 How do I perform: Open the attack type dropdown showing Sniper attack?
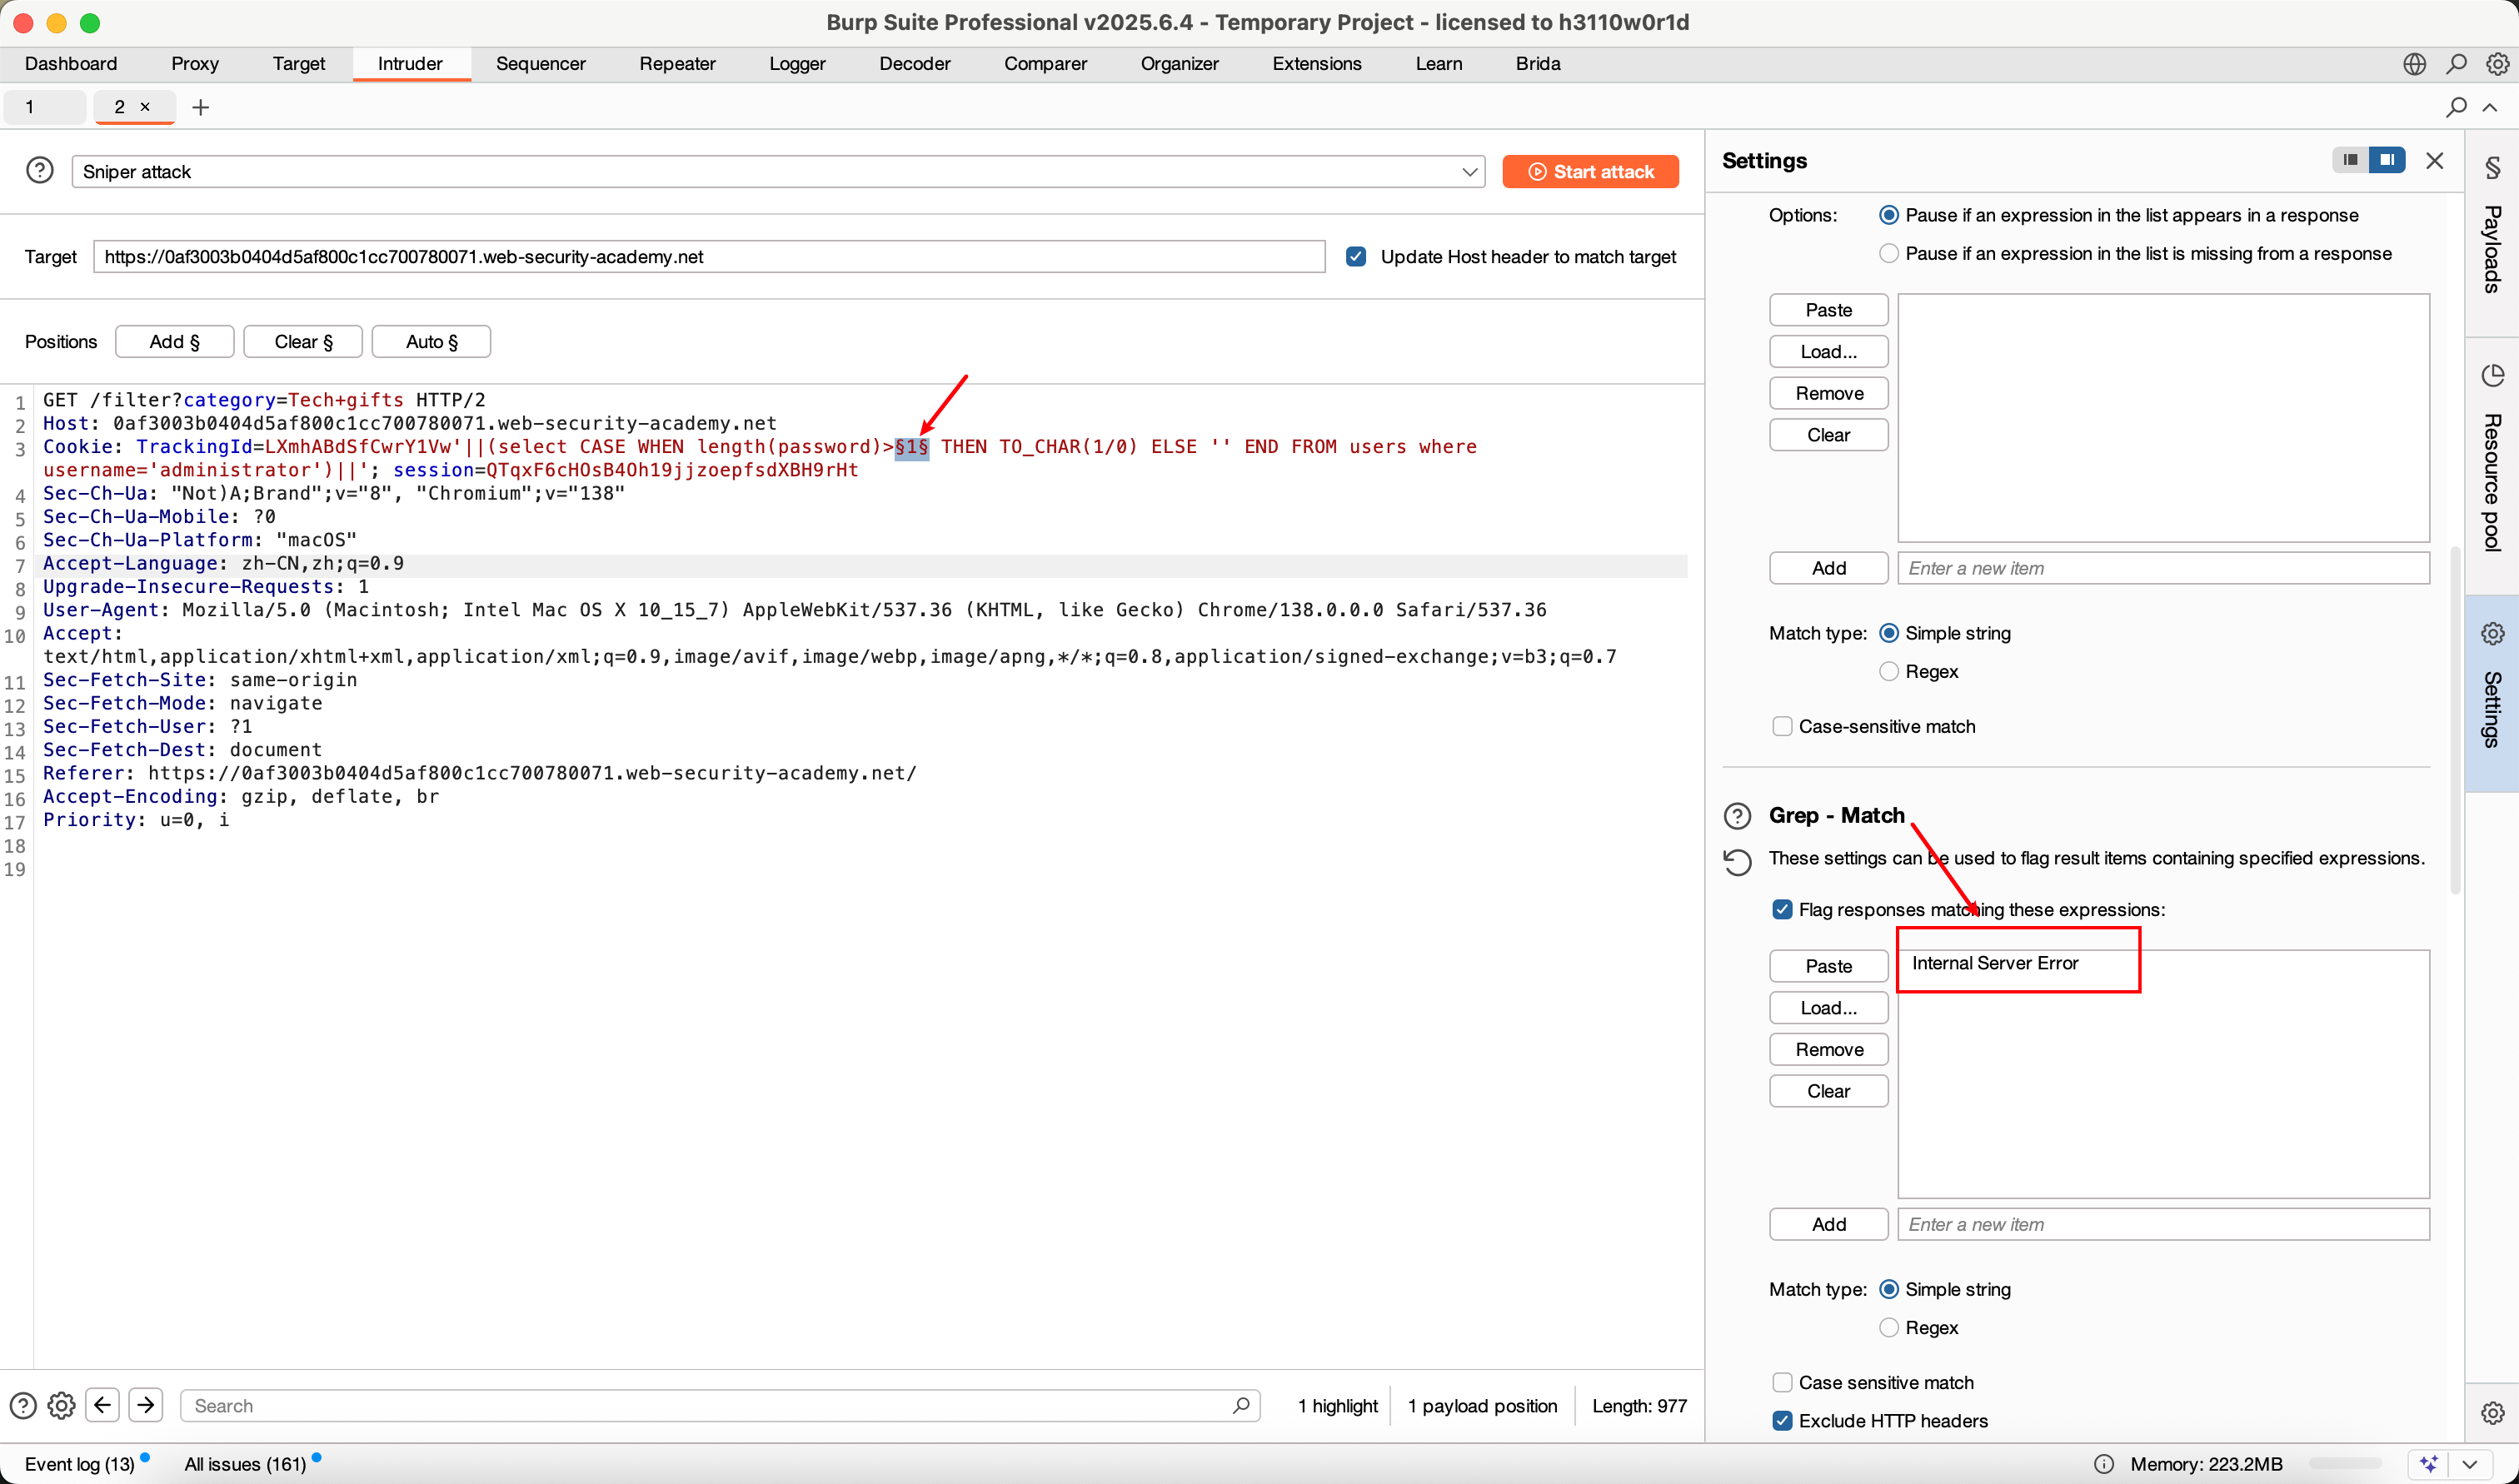778,172
